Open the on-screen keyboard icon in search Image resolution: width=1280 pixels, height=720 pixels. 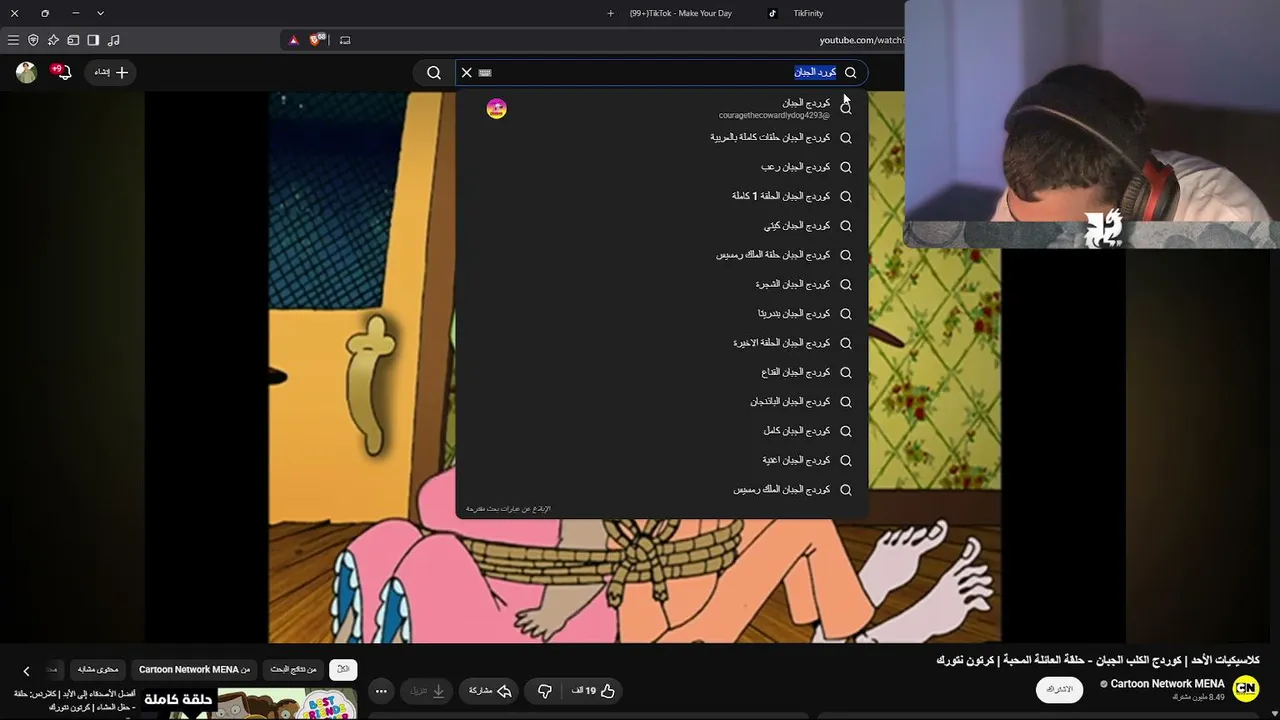pyautogui.click(x=485, y=72)
